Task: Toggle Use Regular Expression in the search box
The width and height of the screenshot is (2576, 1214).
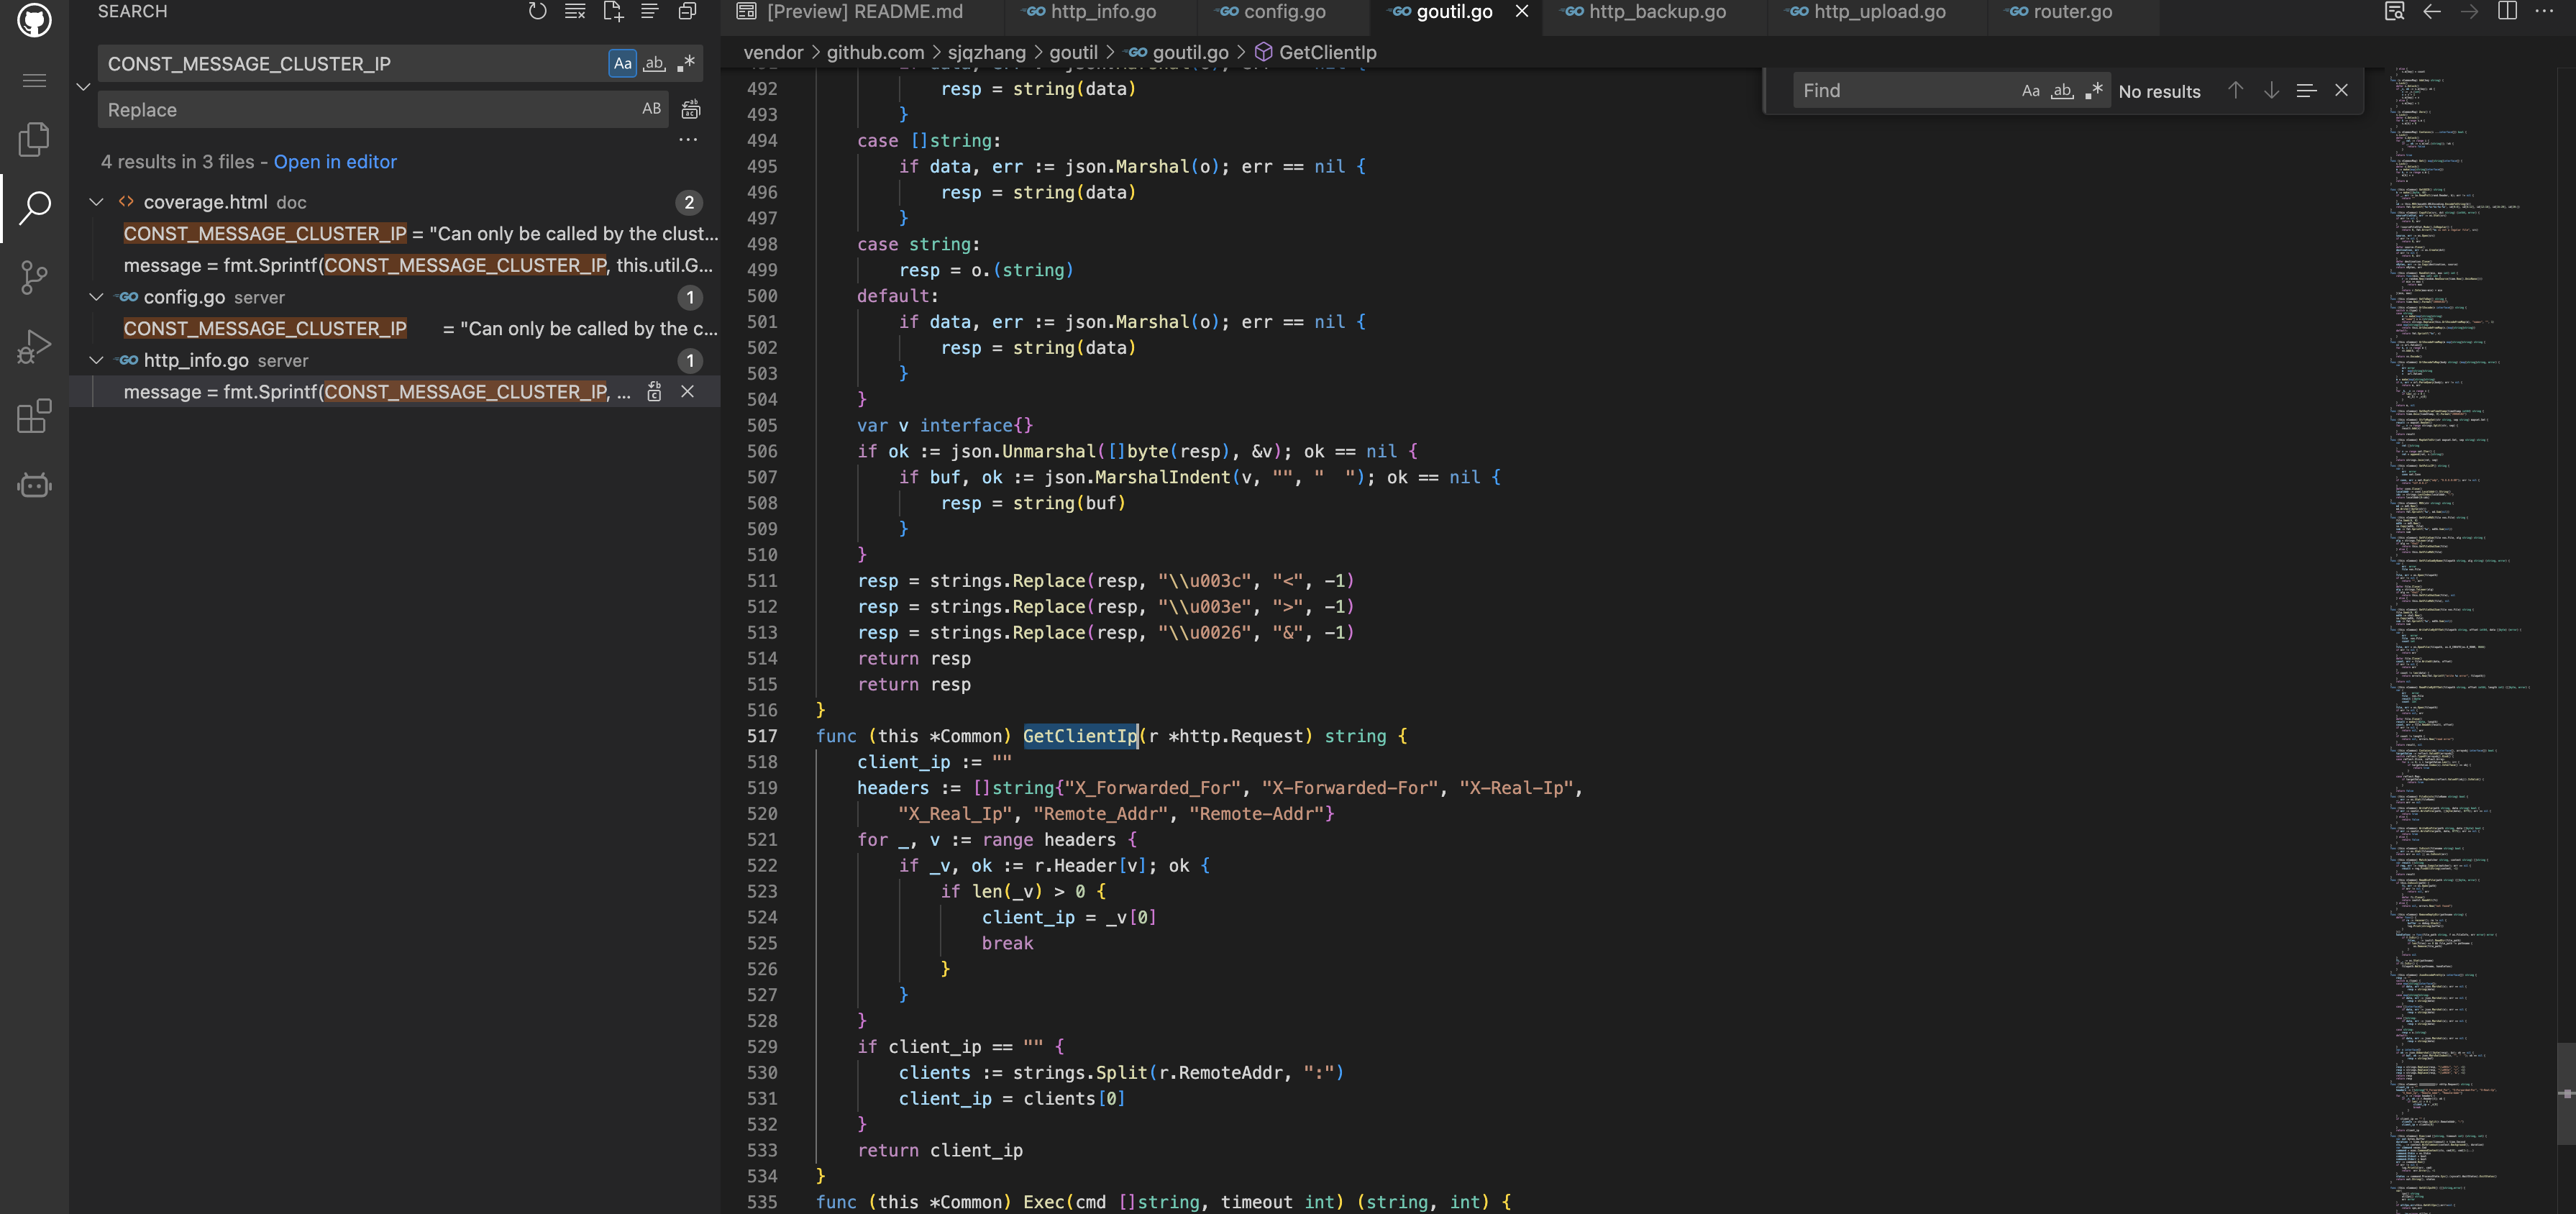Action: (x=686, y=64)
